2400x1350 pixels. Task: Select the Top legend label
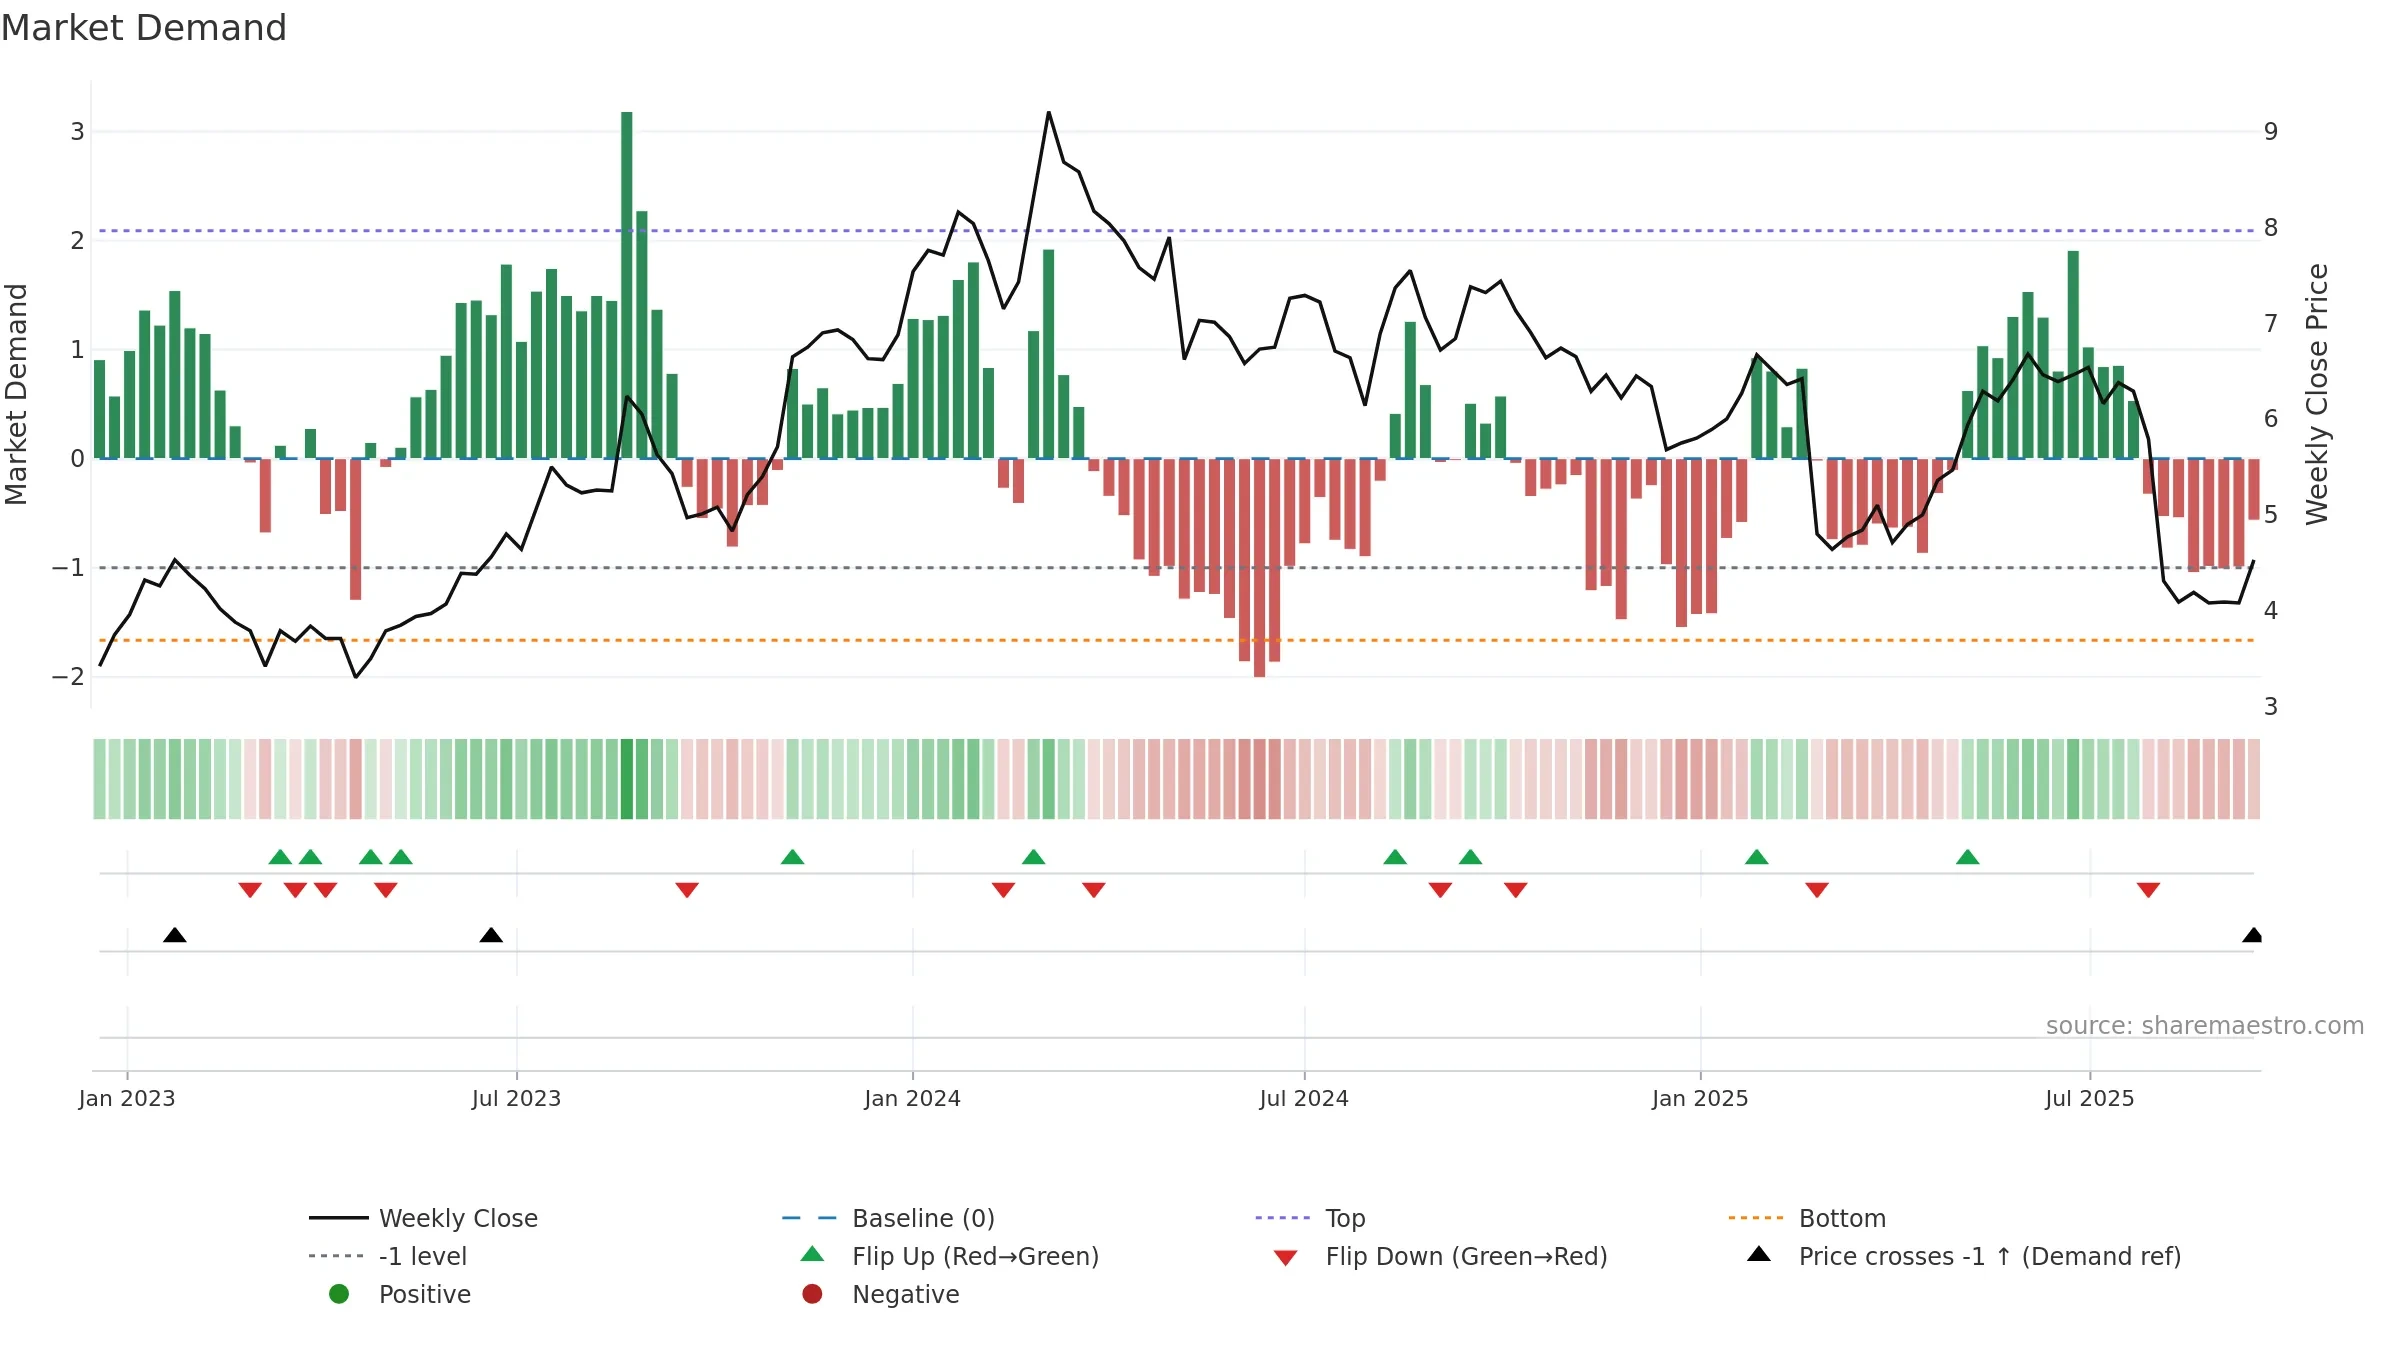tap(1345, 1218)
